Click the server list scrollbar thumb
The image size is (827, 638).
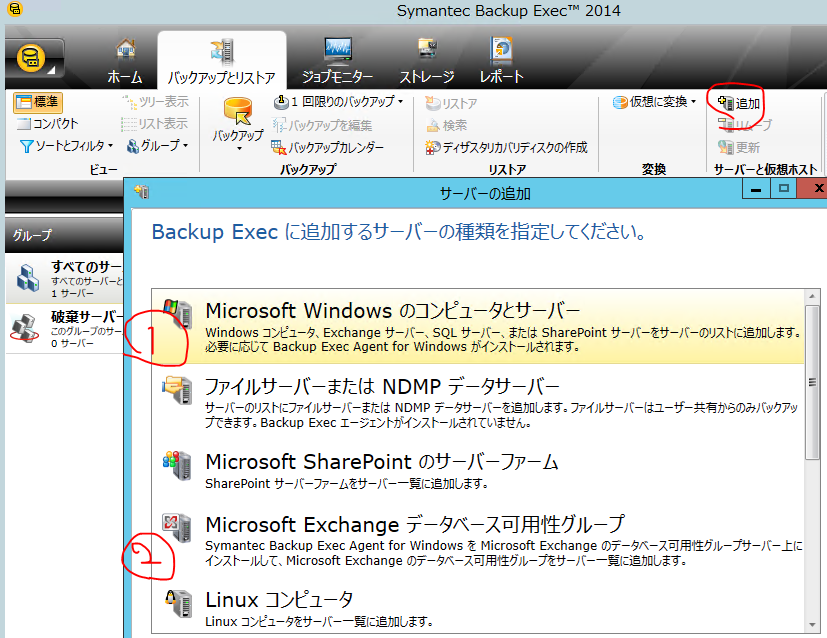click(812, 382)
